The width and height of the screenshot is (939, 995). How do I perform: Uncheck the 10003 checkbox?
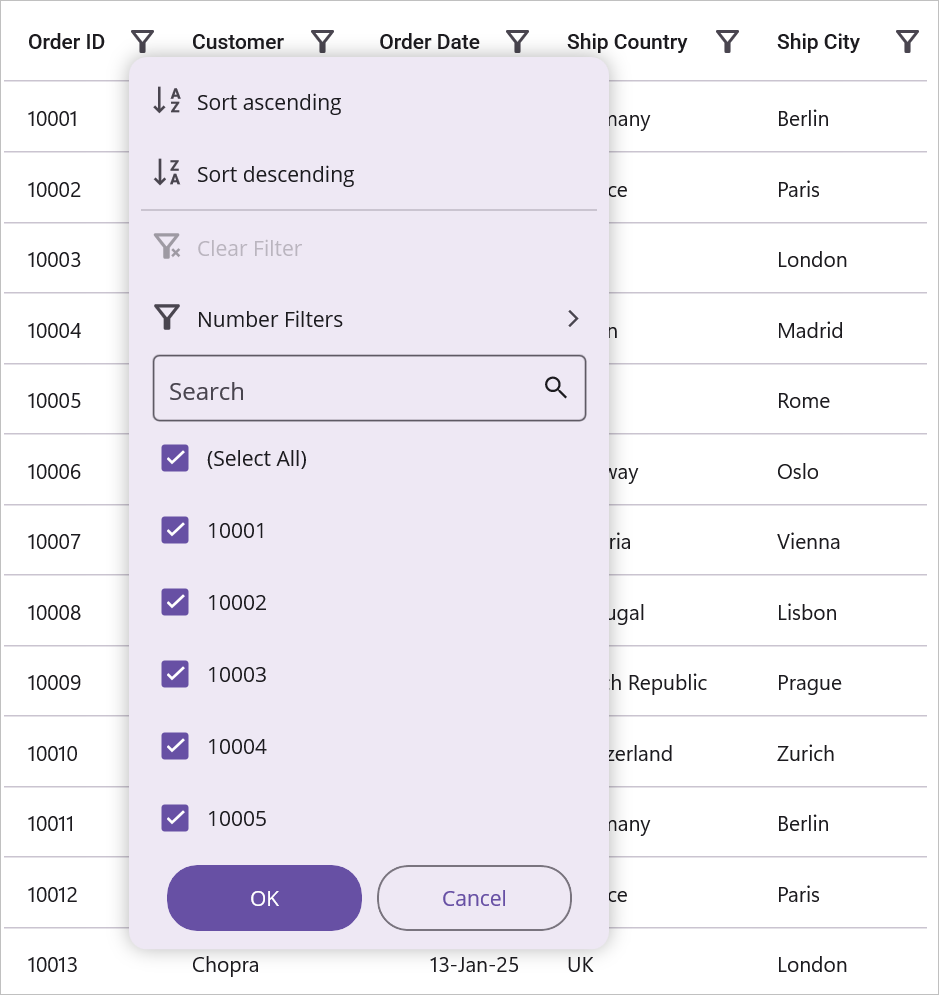tap(175, 674)
